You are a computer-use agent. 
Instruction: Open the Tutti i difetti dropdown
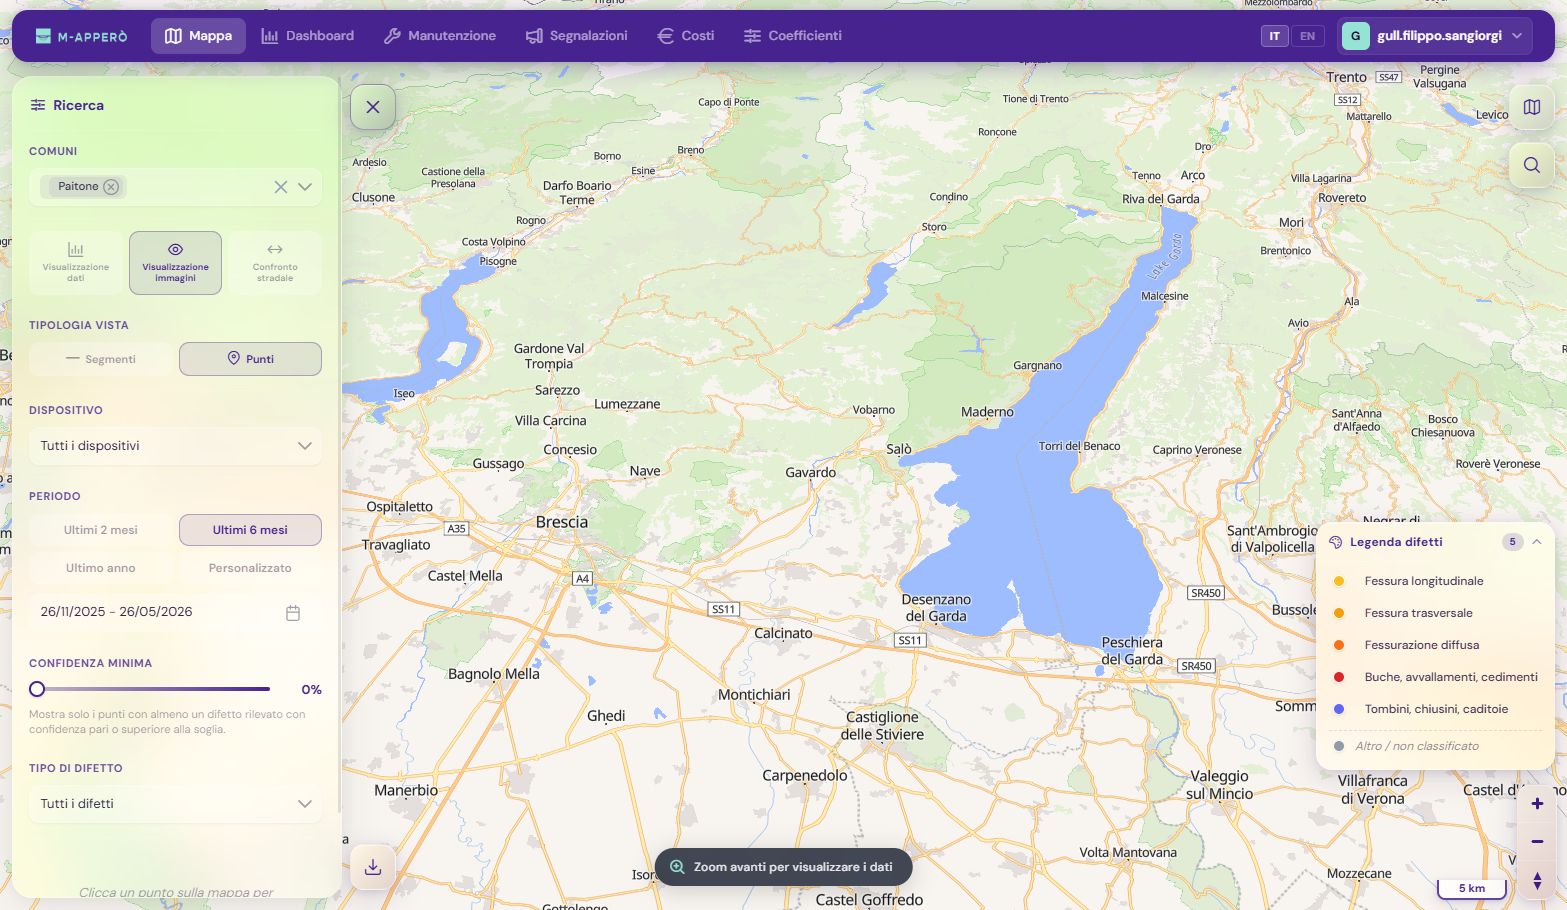[x=175, y=804]
